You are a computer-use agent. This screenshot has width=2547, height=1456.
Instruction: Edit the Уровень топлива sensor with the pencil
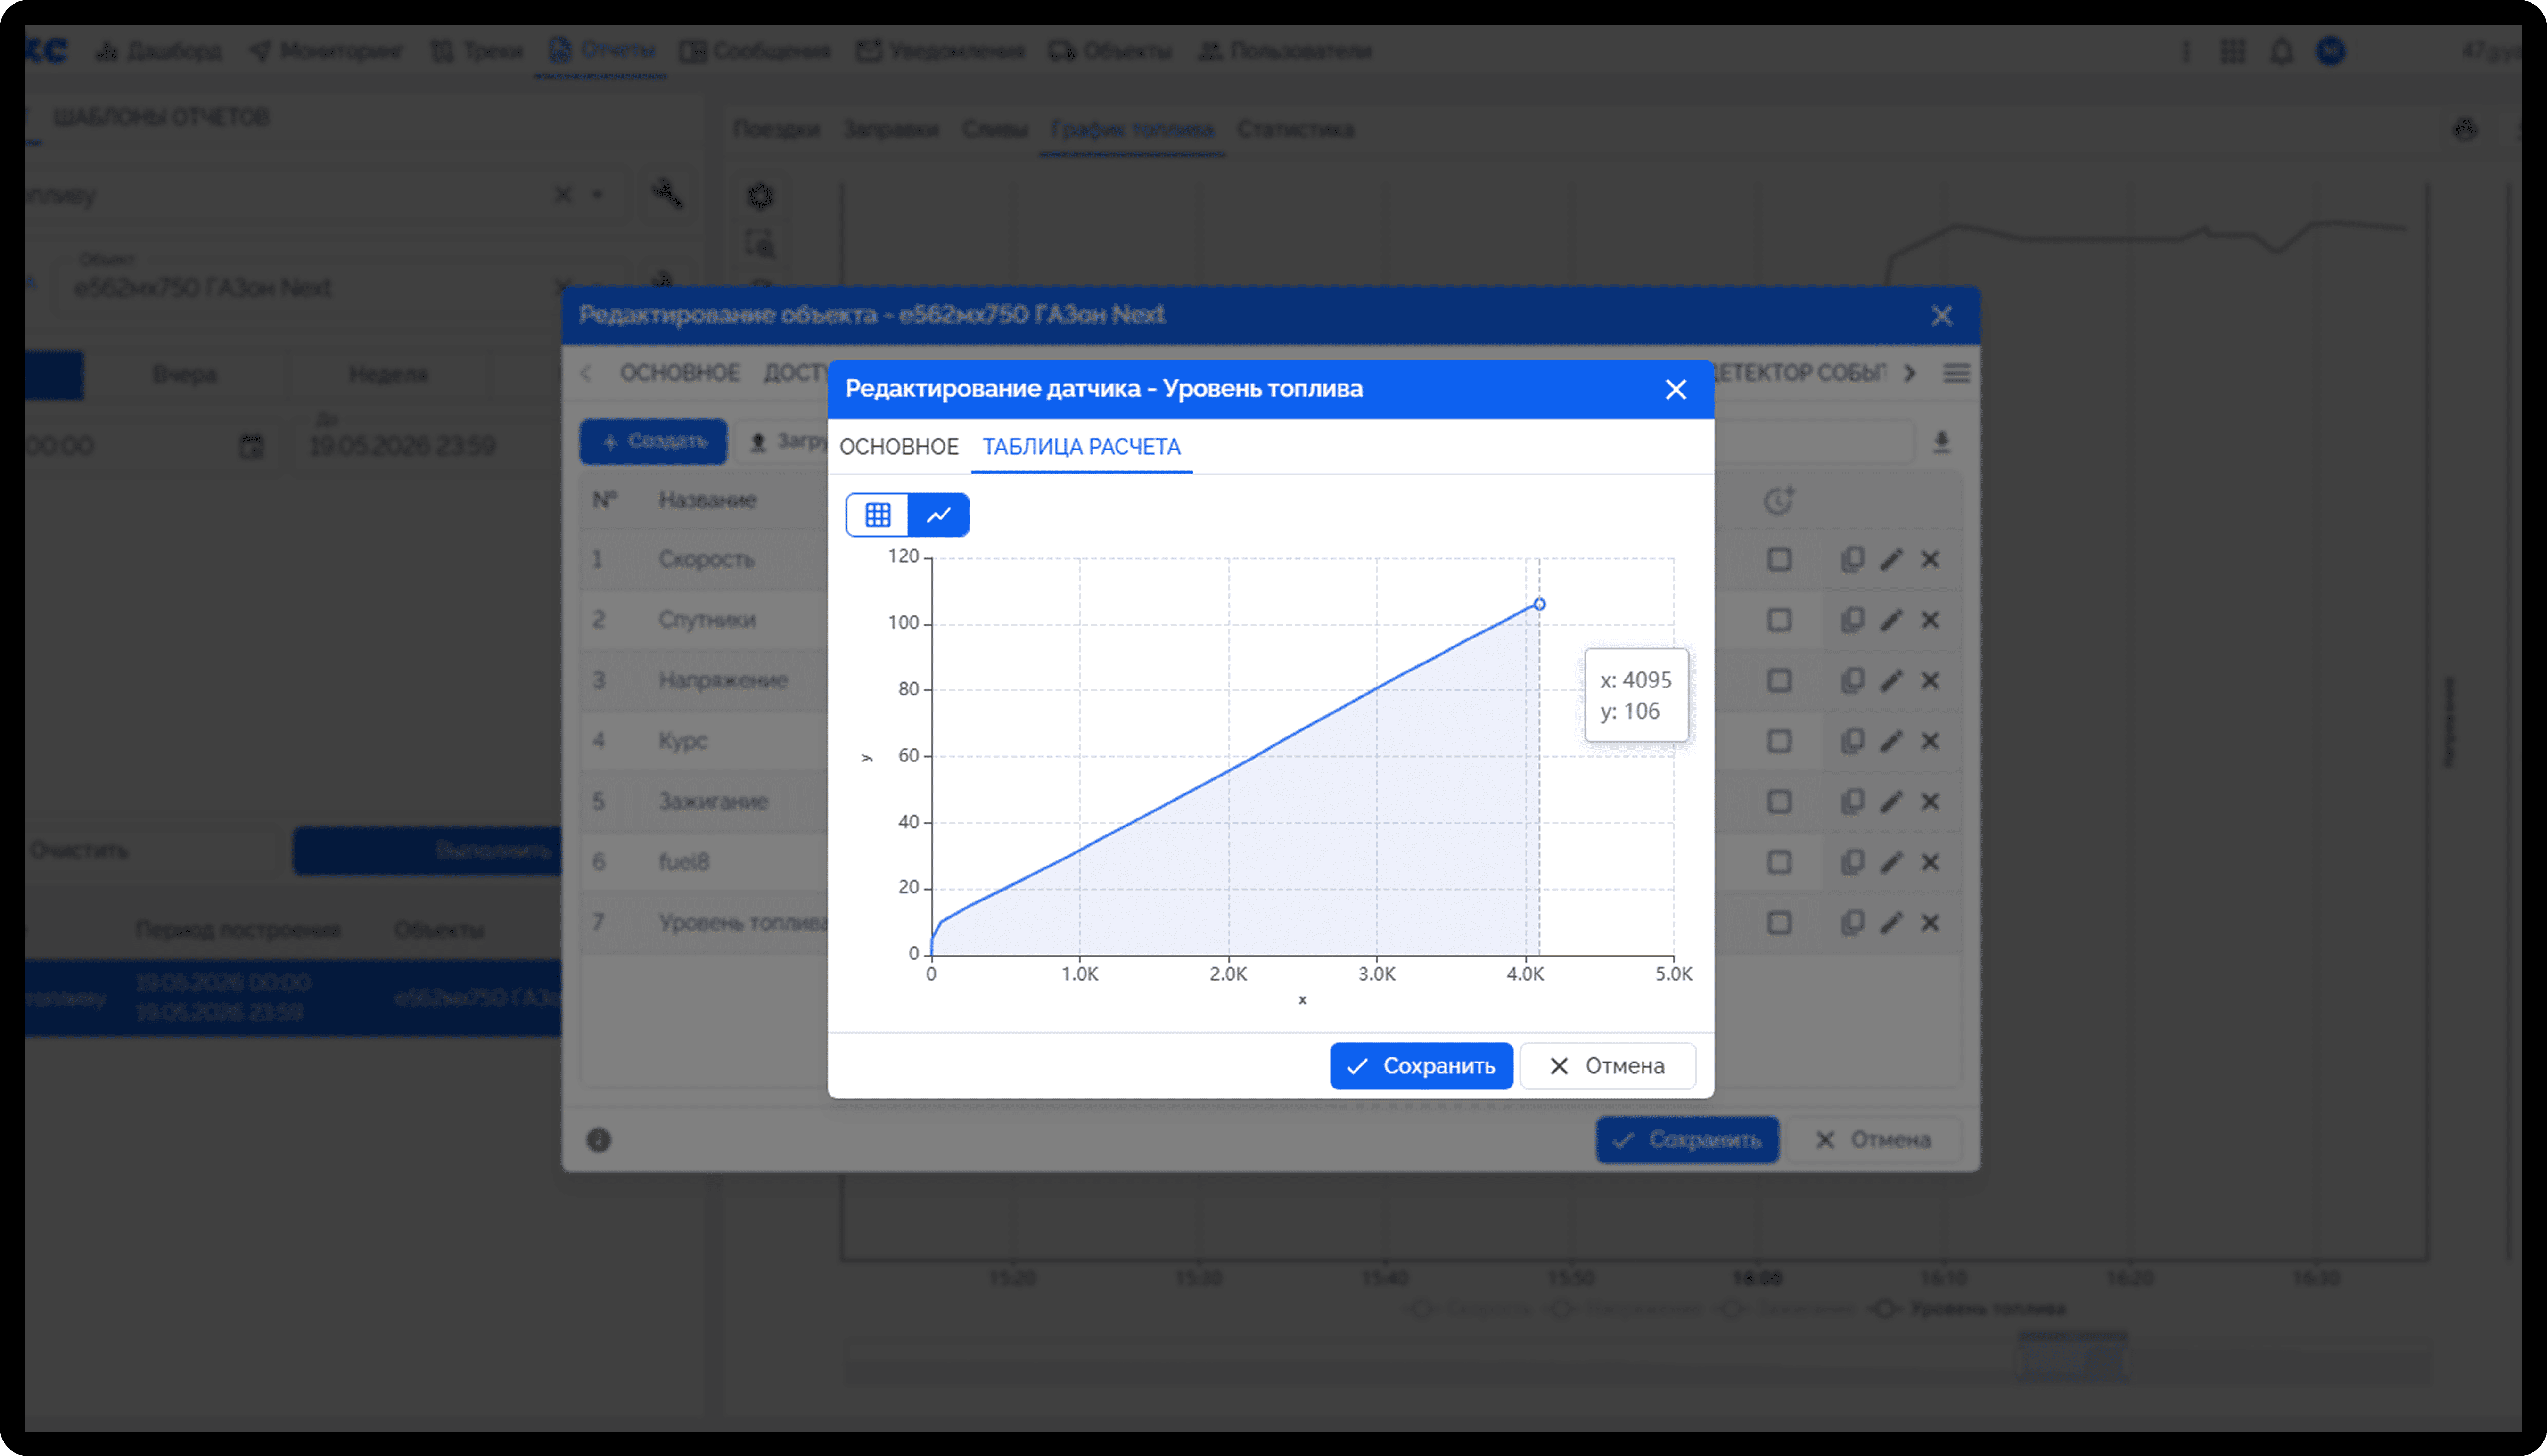[1891, 923]
